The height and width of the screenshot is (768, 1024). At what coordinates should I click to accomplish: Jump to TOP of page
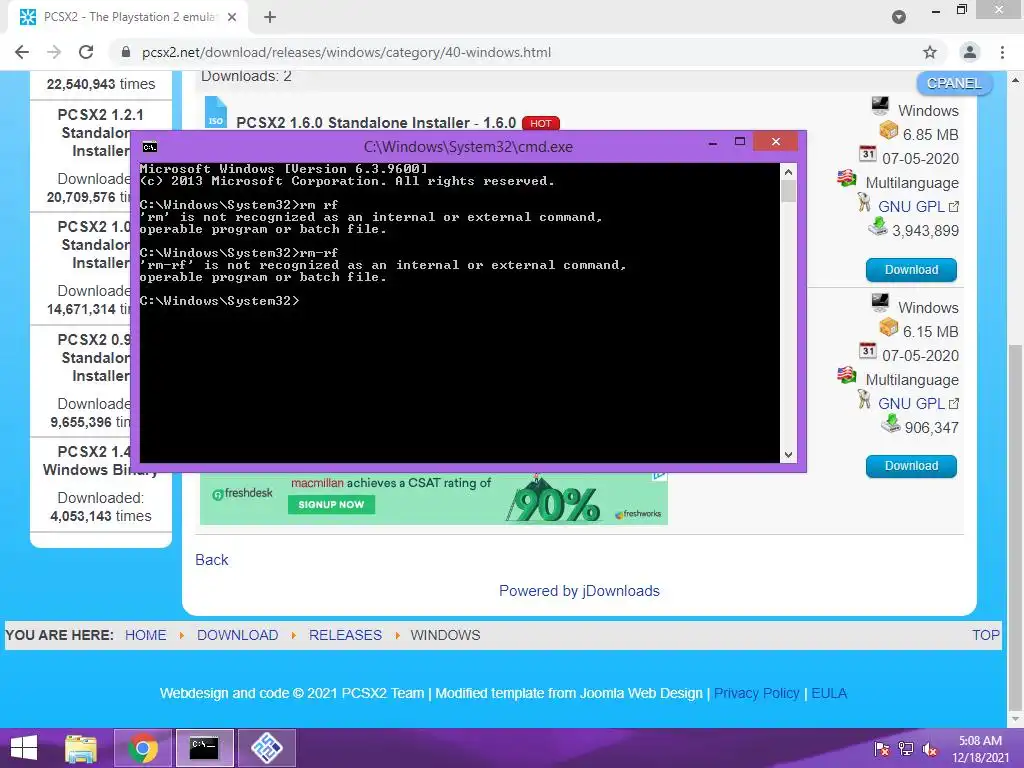coord(985,635)
